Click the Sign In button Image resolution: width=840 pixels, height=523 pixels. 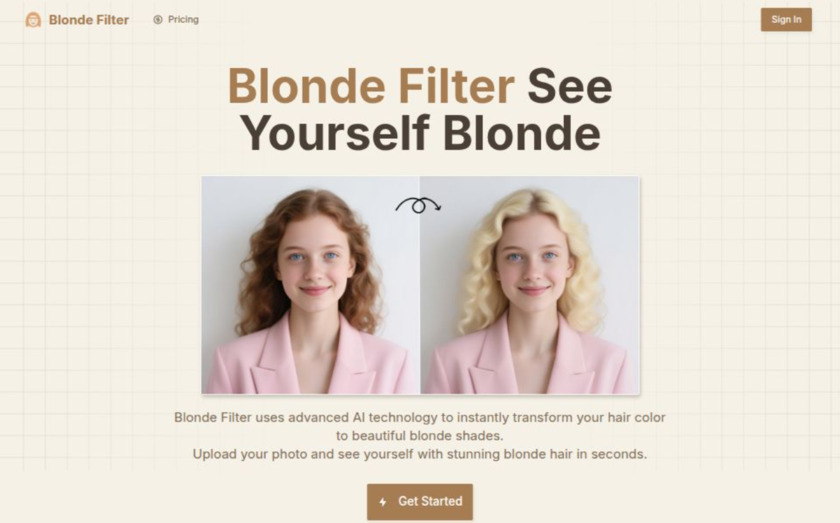click(x=786, y=20)
